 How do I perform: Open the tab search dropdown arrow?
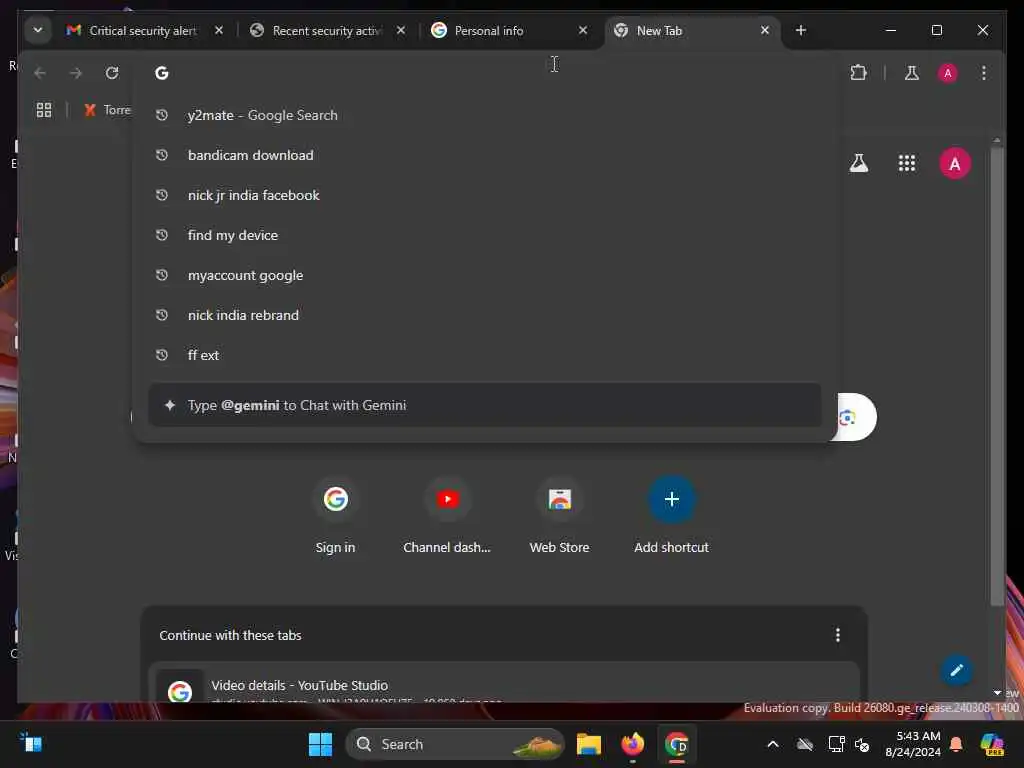click(x=38, y=30)
